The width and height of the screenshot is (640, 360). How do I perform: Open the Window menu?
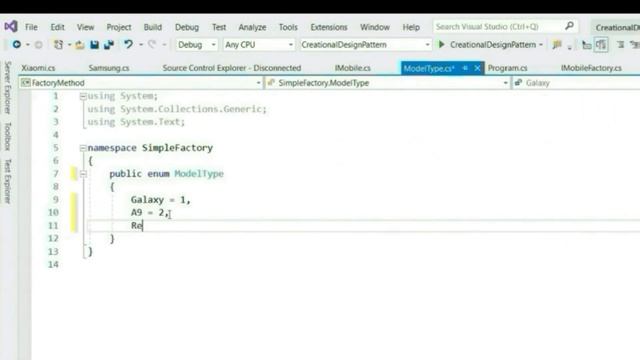tap(375, 27)
